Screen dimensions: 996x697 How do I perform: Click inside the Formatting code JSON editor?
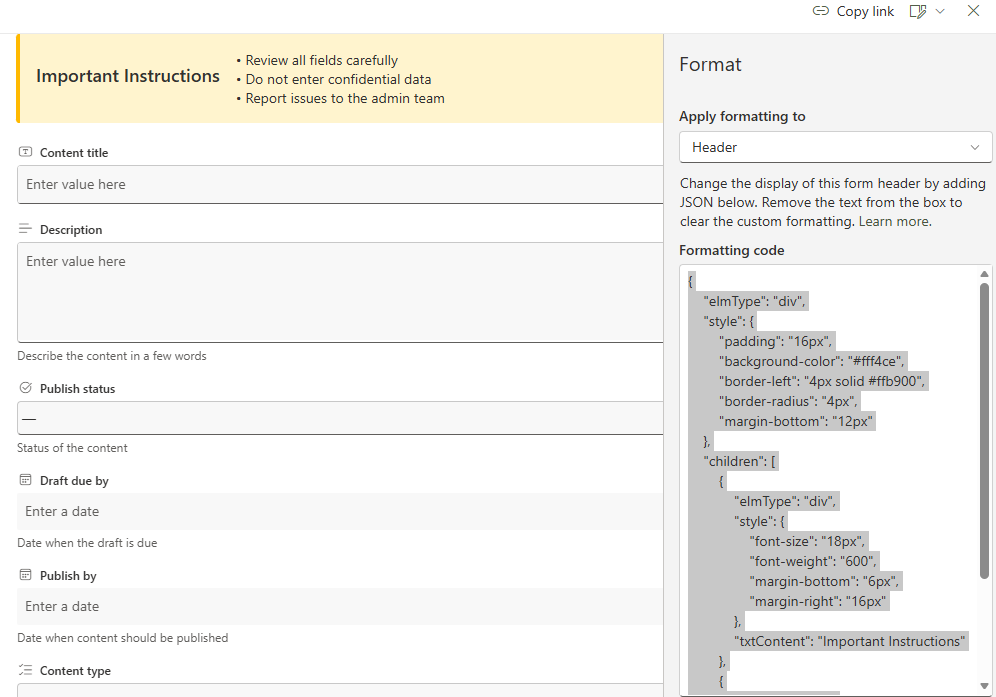click(x=830, y=480)
